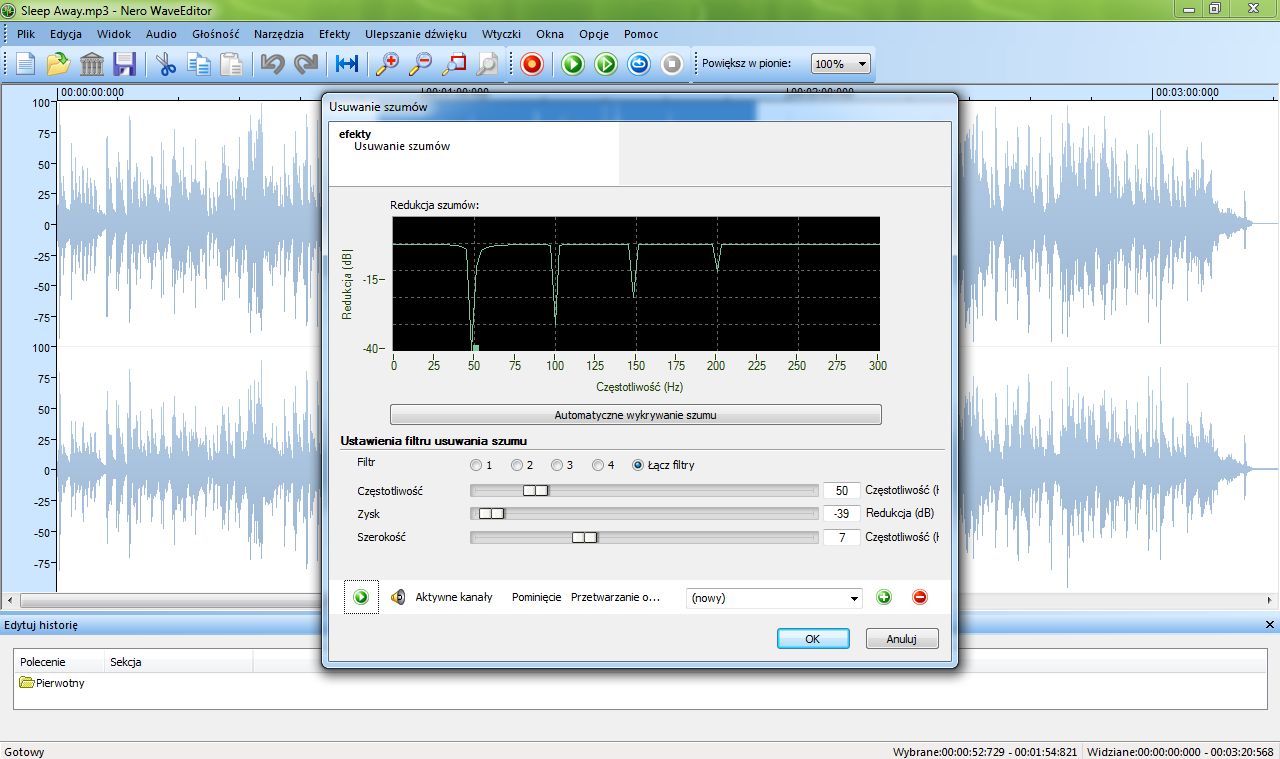Open the Pomoc menu
1280x759 pixels.
pyautogui.click(x=641, y=34)
